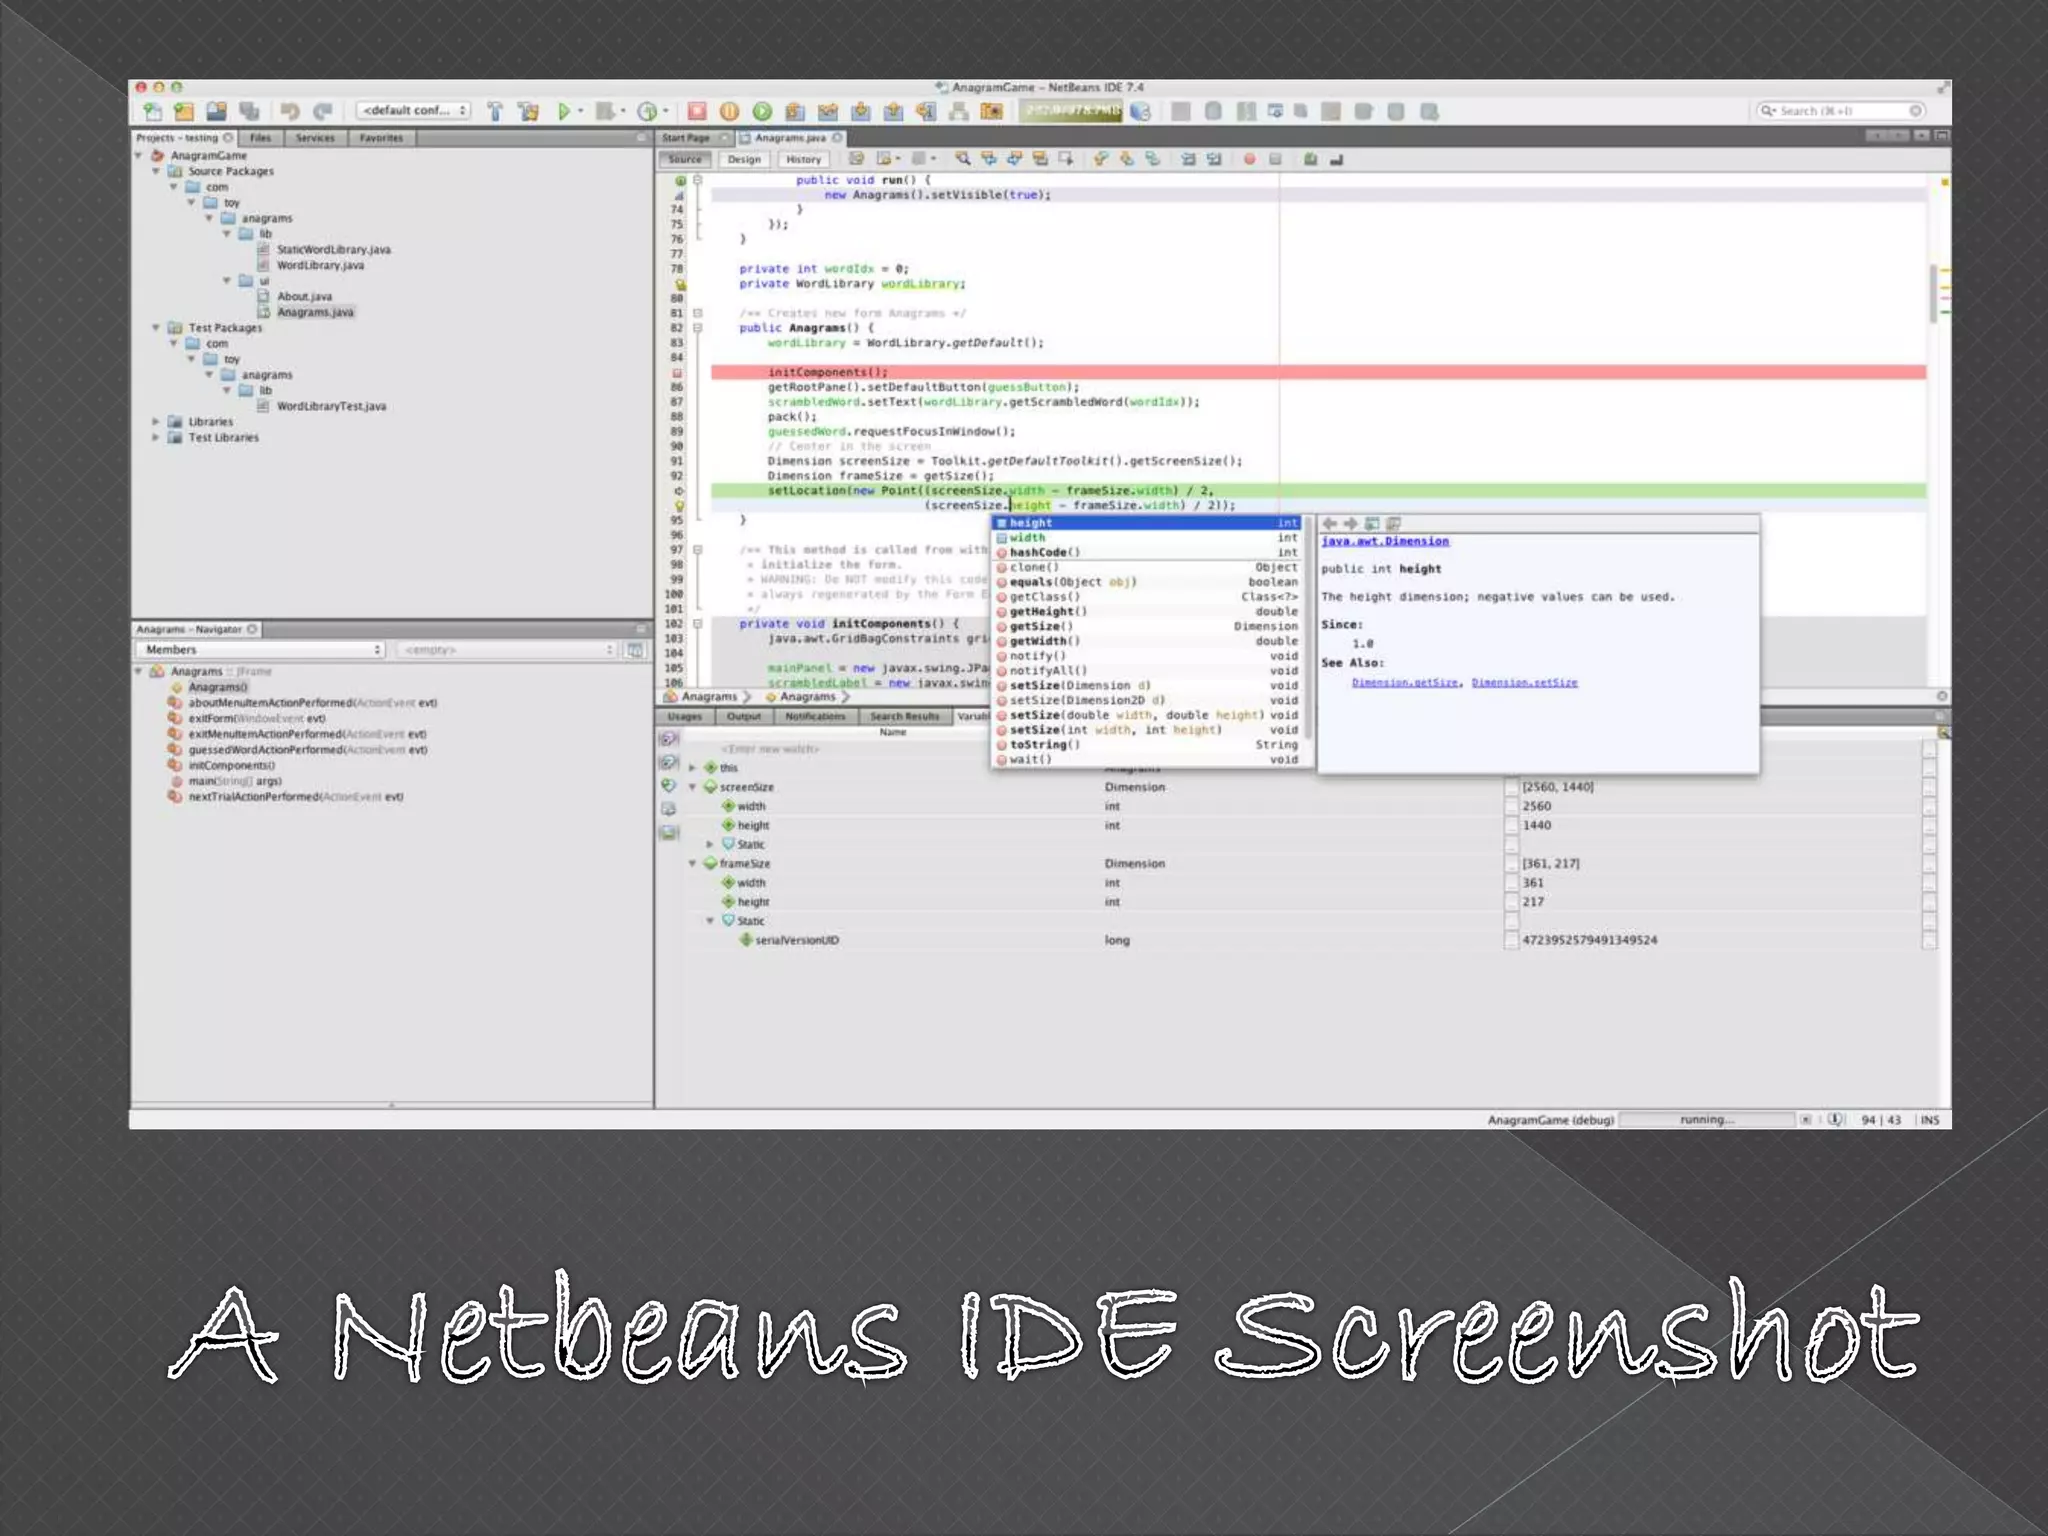Switch to the Favorites tab
Image resolution: width=2048 pixels, height=1536 pixels.
381,138
